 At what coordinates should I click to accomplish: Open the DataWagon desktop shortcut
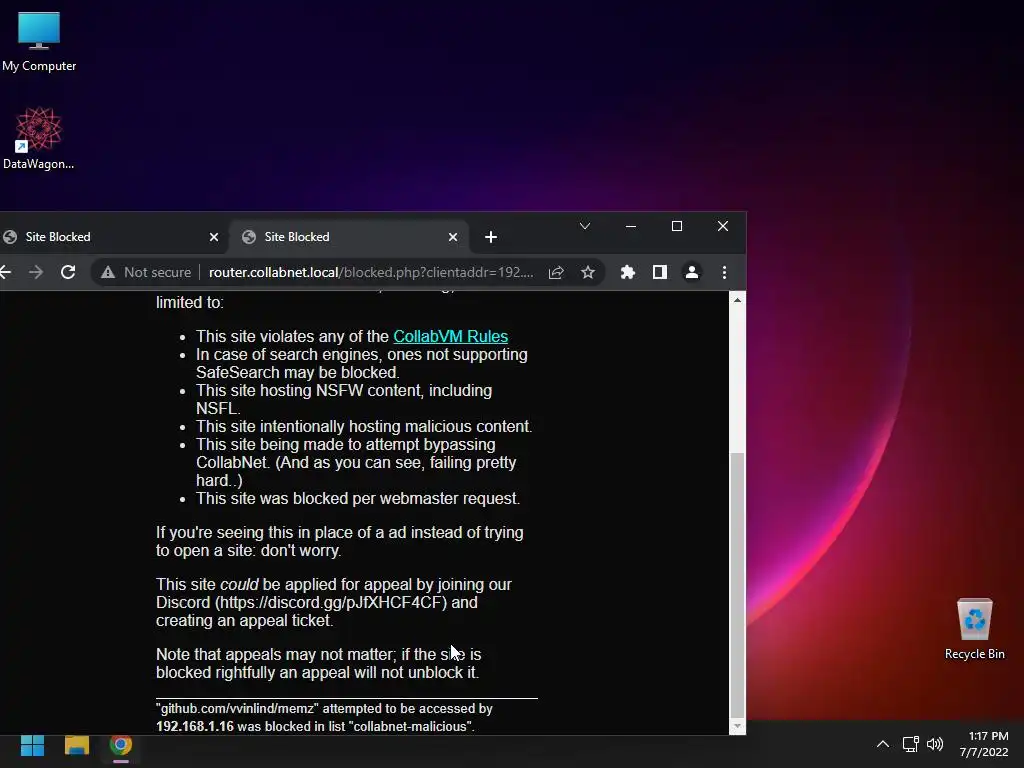(39, 138)
